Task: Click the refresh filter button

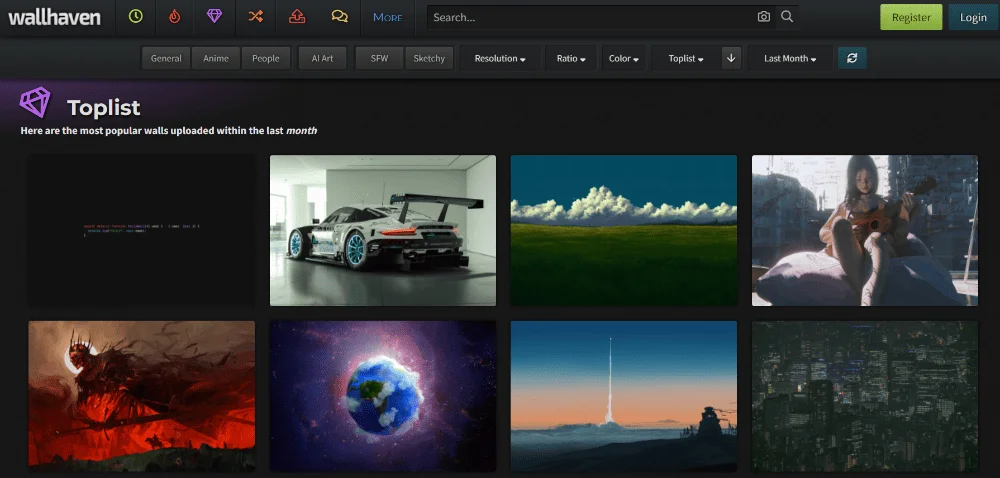Action: [x=852, y=58]
